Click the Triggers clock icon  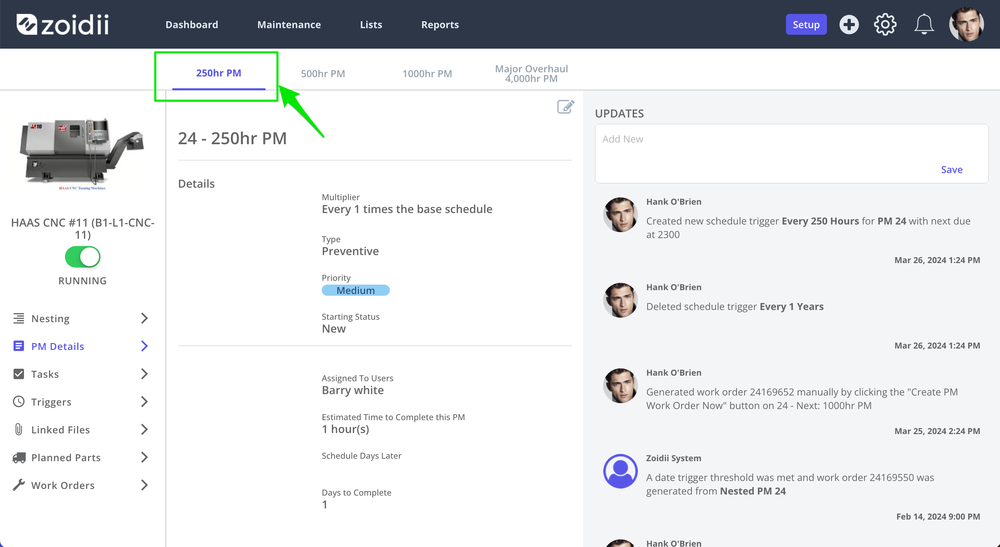[x=18, y=402]
